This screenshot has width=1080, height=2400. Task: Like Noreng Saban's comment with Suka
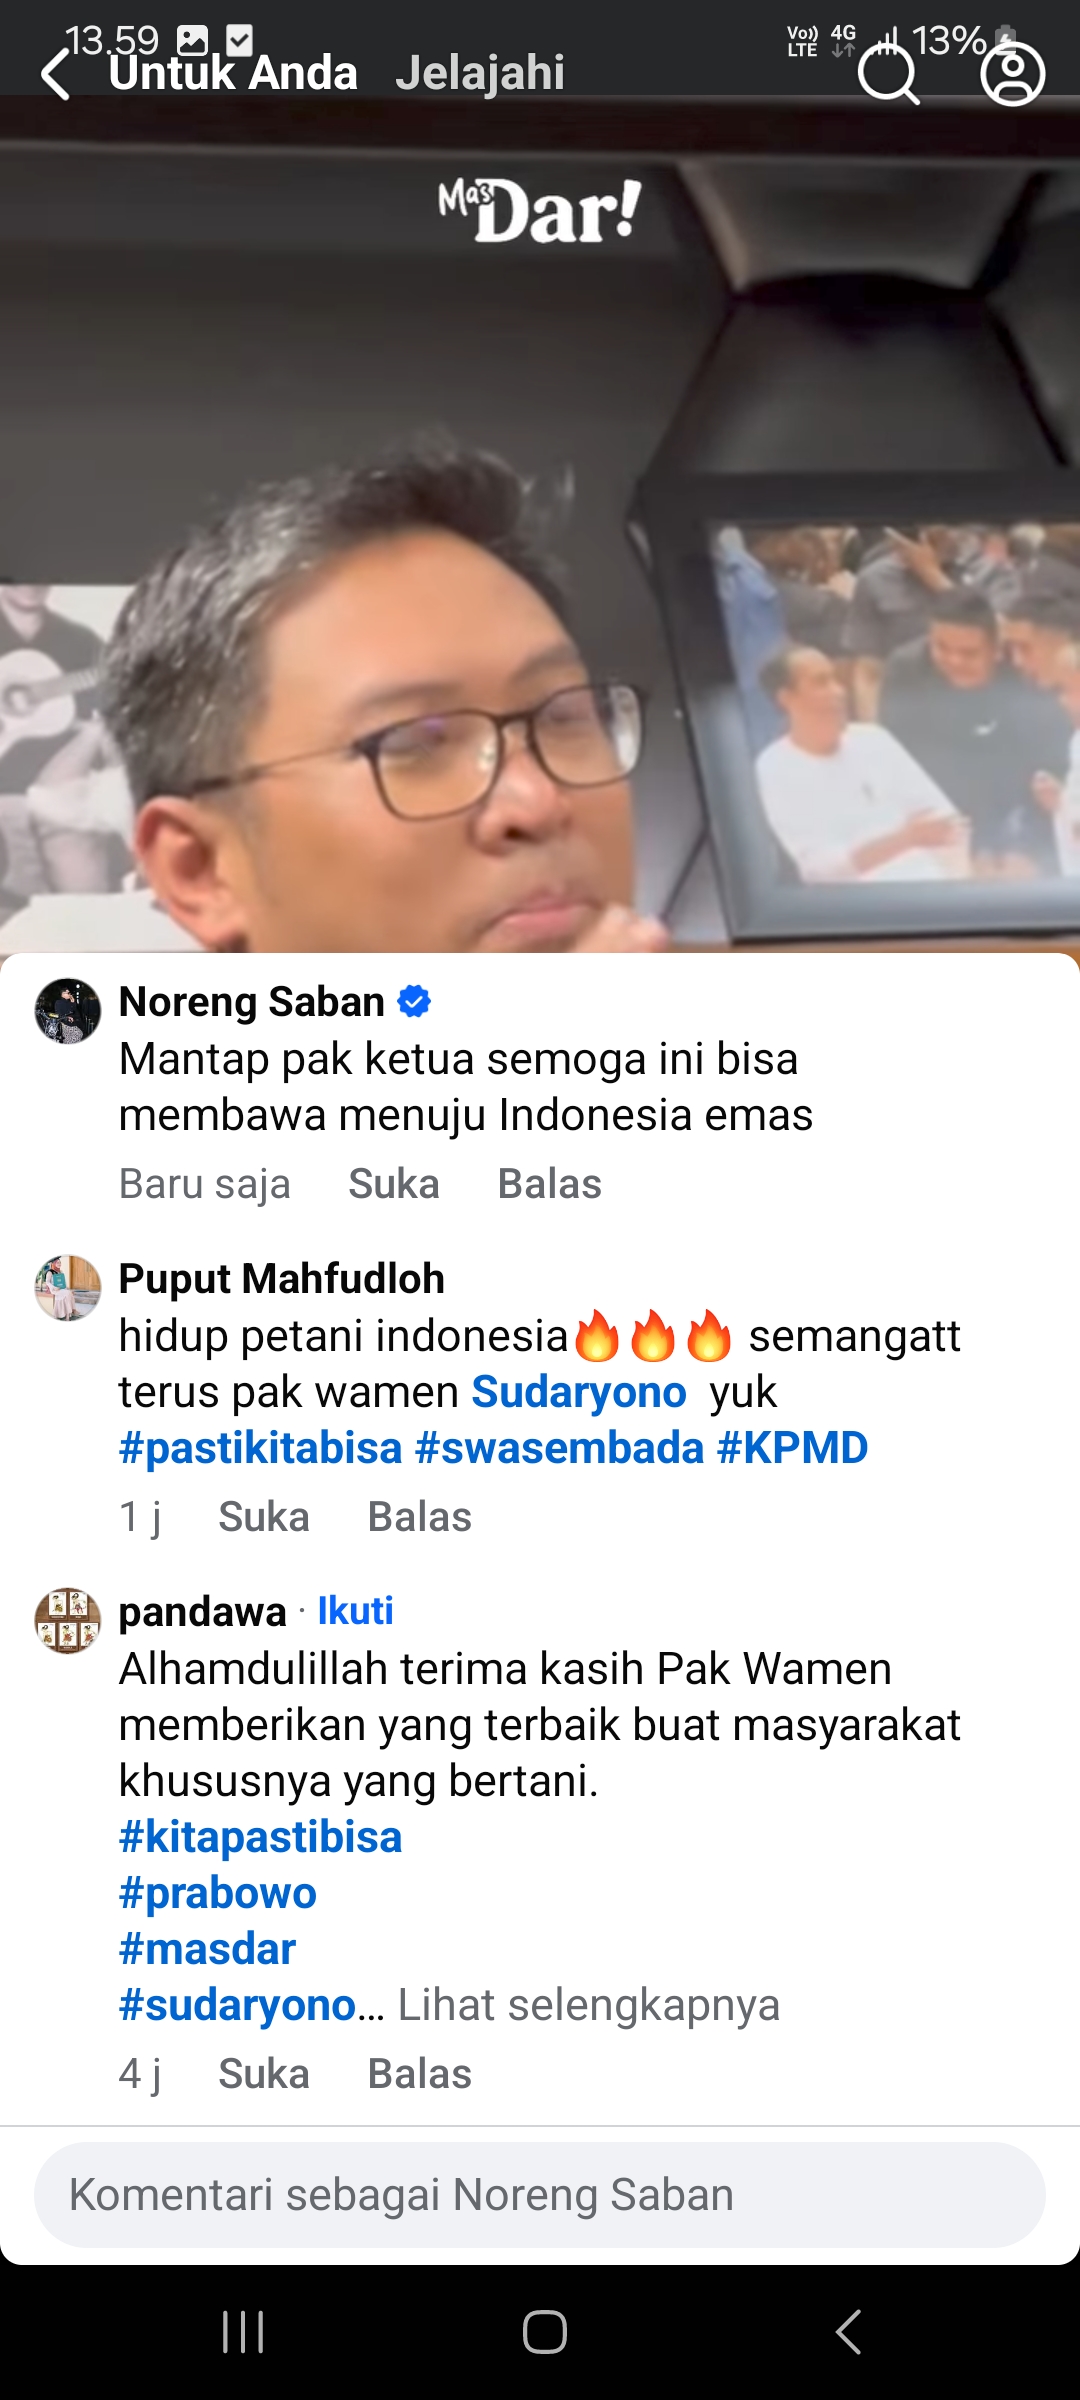coord(394,1184)
